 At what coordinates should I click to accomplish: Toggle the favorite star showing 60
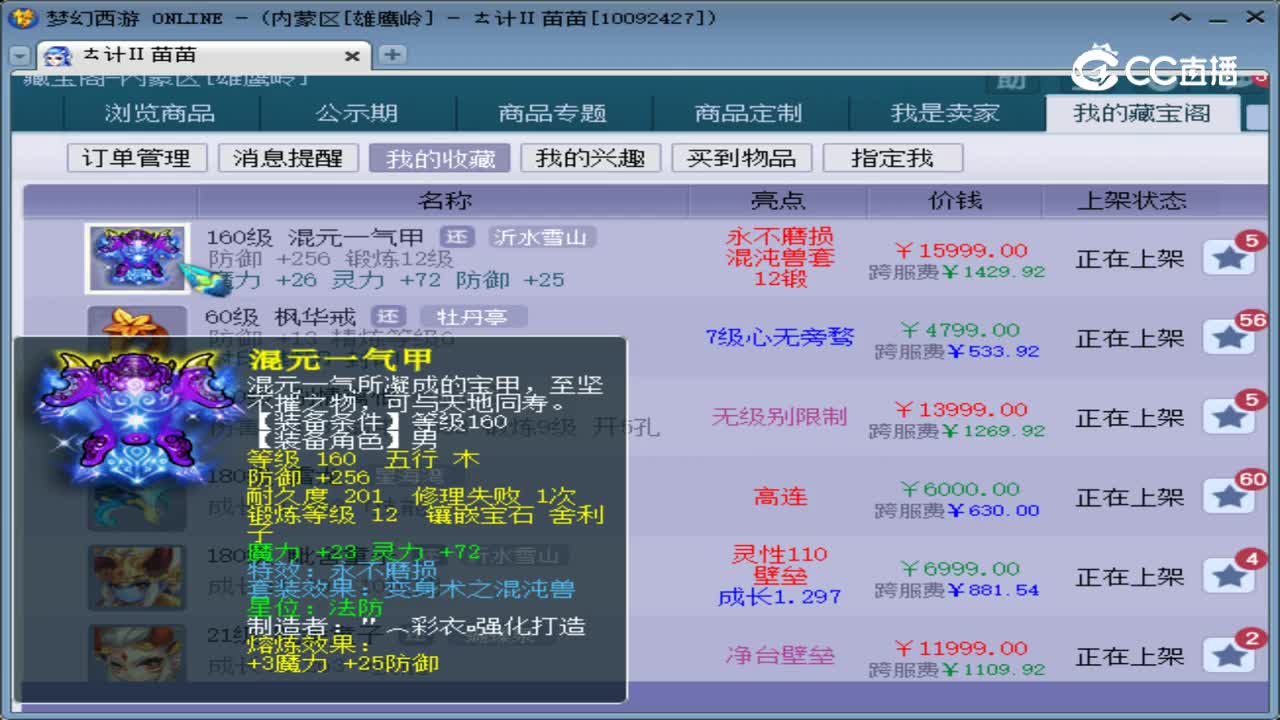pyautogui.click(x=1229, y=496)
